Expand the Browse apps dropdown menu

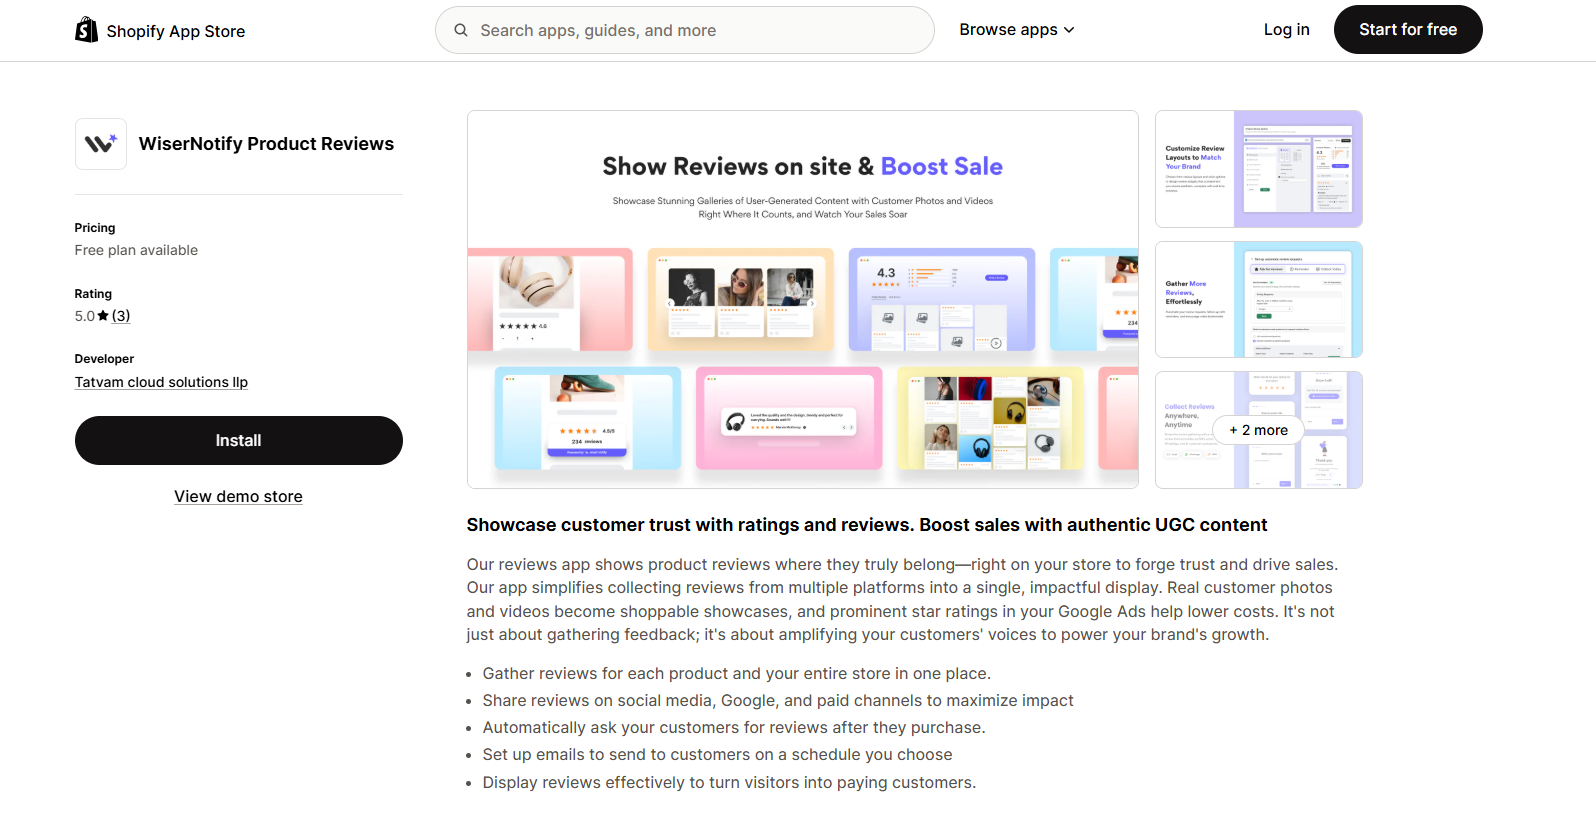click(x=1016, y=30)
